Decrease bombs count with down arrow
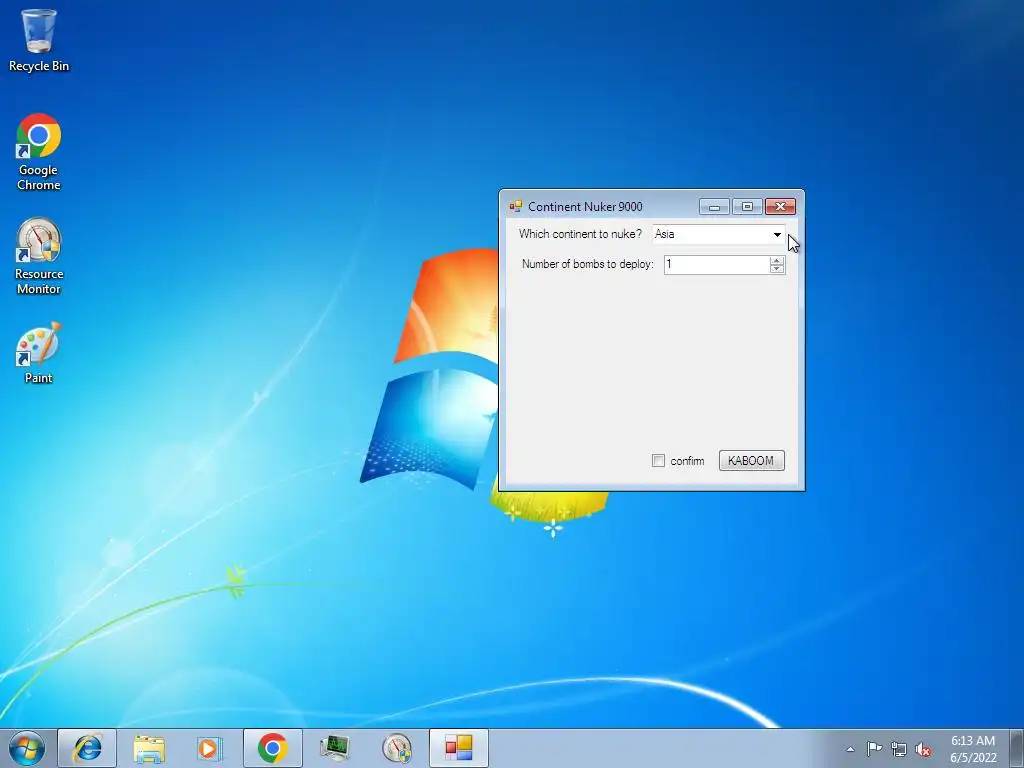Image resolution: width=1024 pixels, height=768 pixels. [776, 268]
